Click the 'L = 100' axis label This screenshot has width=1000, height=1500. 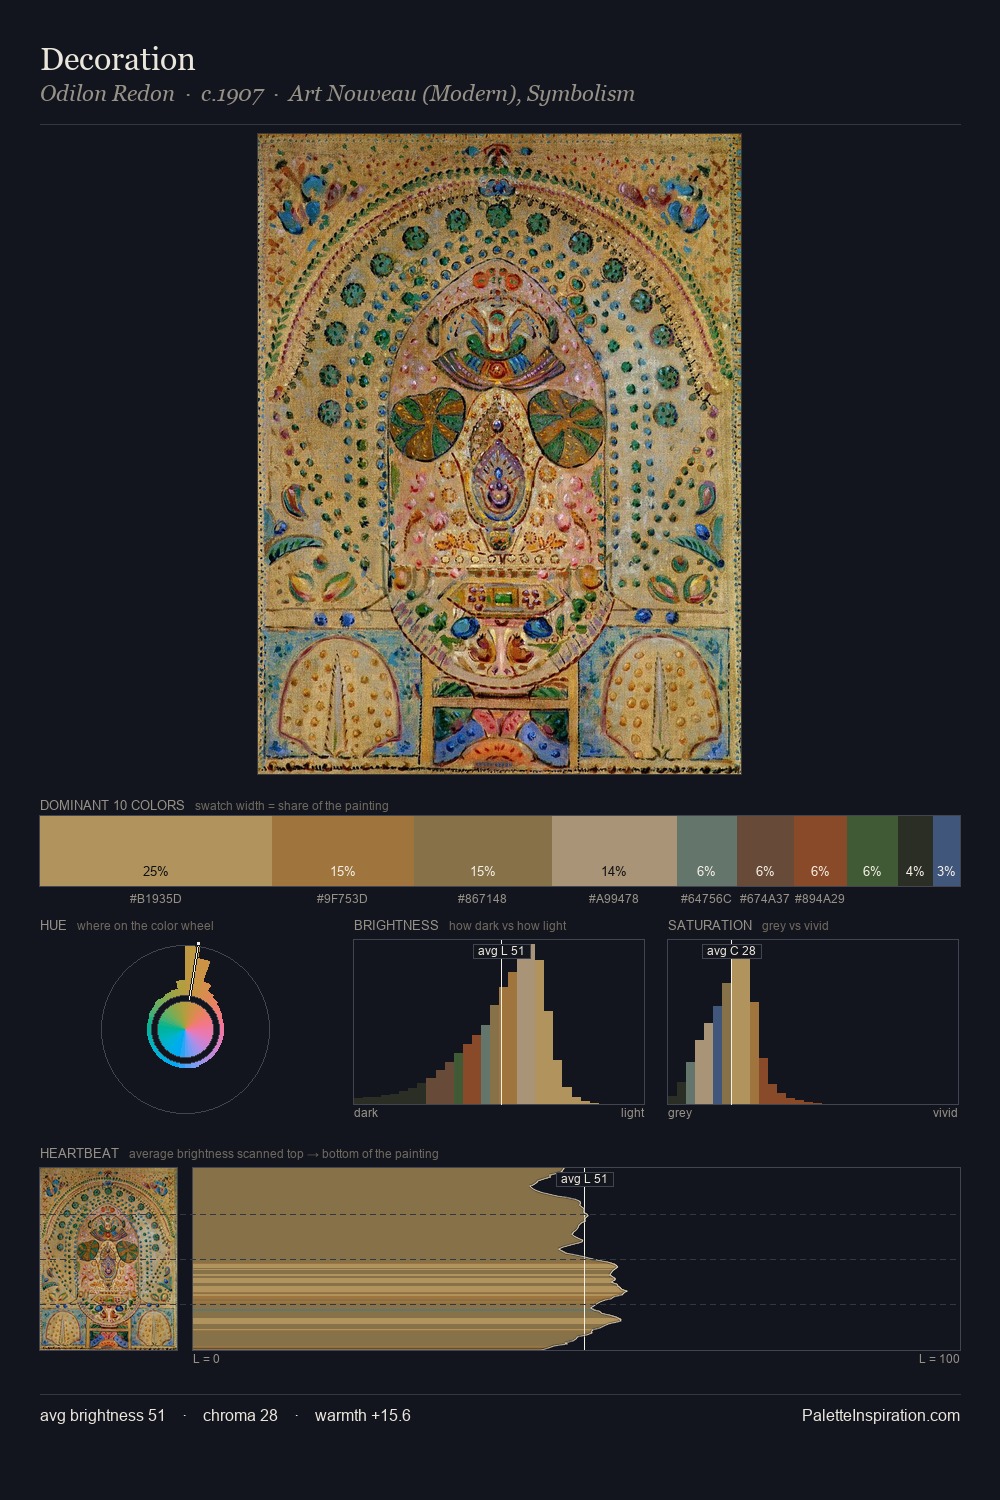939,1359
